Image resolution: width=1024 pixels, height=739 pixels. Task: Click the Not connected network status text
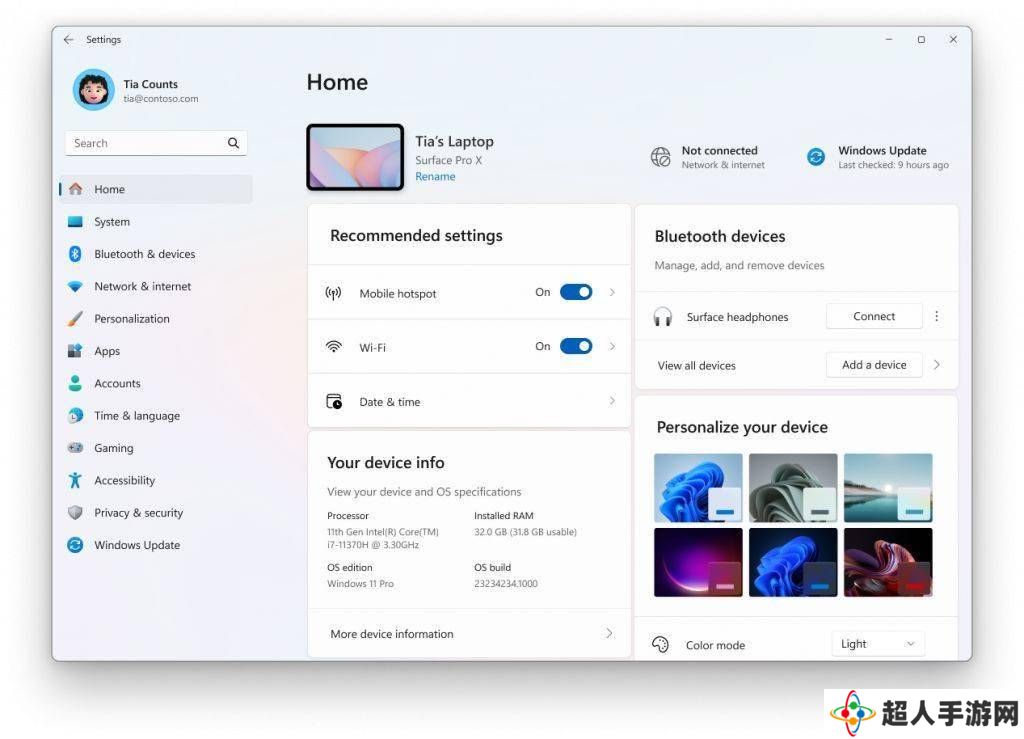723,157
